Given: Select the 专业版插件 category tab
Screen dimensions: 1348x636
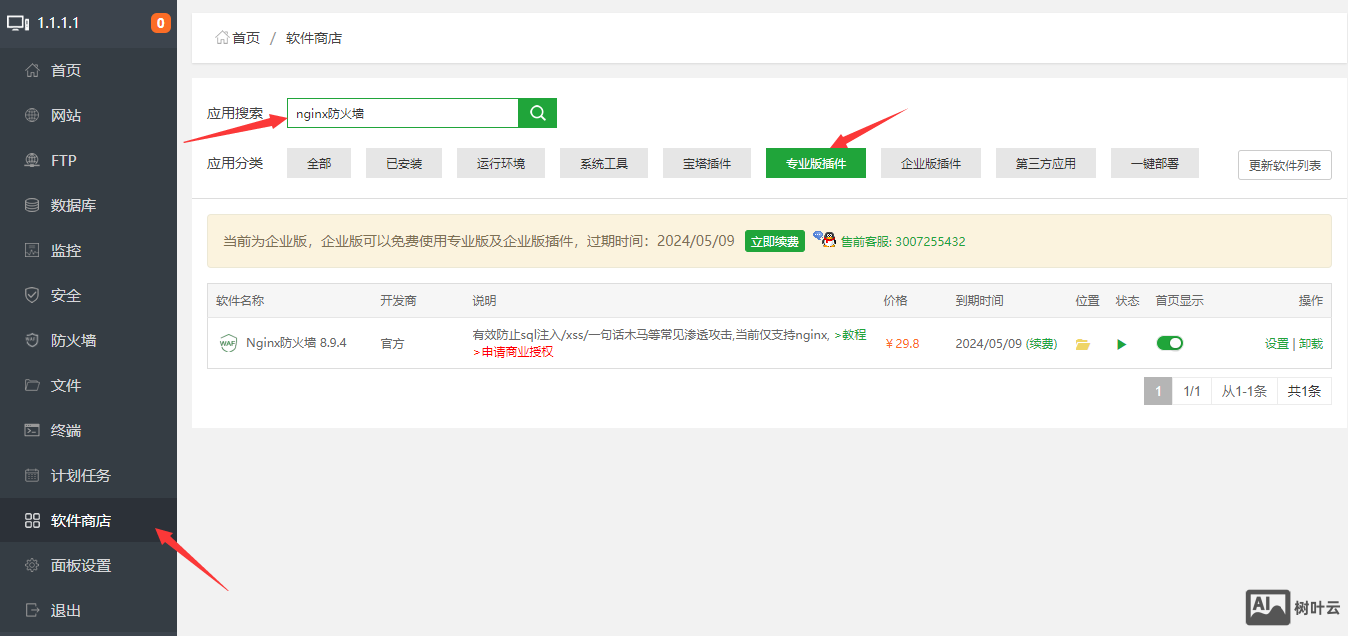Looking at the screenshot, I should tap(815, 163).
